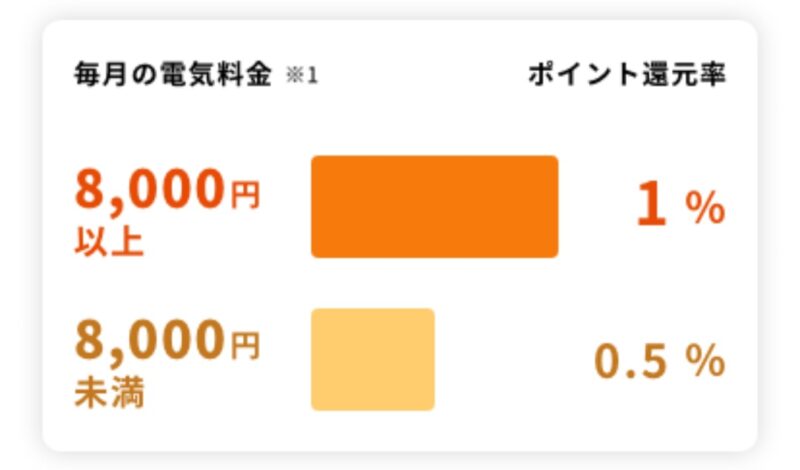800x470 pixels.
Task: Click the 毎月の電気料金 heading
Action: [172, 75]
